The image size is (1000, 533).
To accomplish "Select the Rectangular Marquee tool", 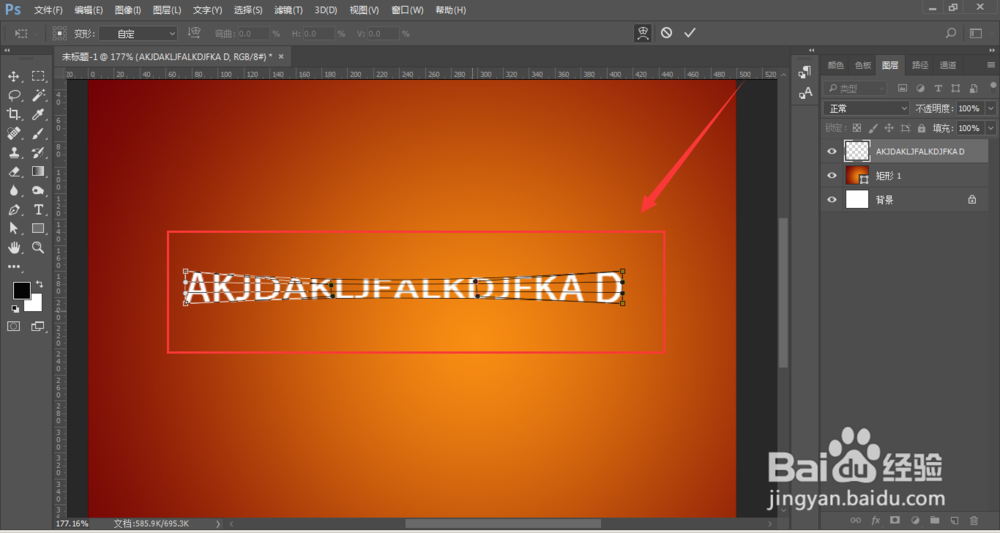I will [38, 77].
